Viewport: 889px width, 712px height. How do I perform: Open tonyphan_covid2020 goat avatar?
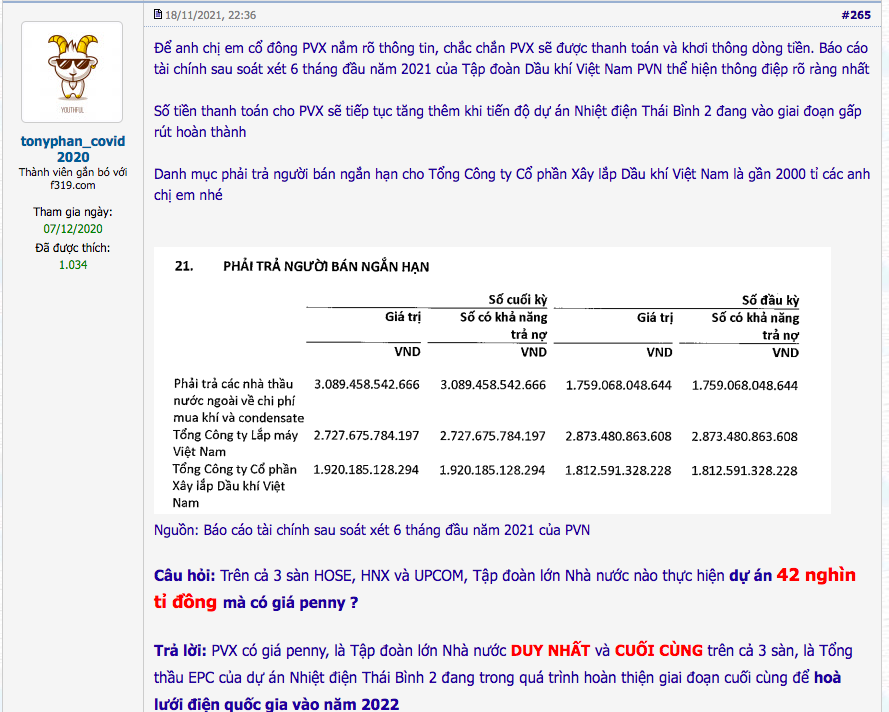pyautogui.click(x=72, y=72)
